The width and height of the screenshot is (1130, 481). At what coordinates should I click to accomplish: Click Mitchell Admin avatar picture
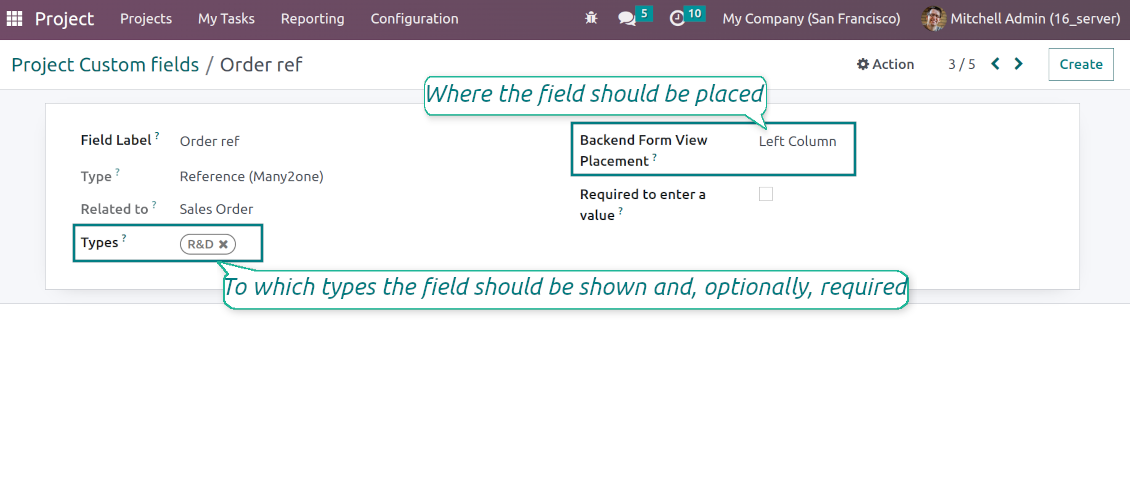[x=933, y=19]
